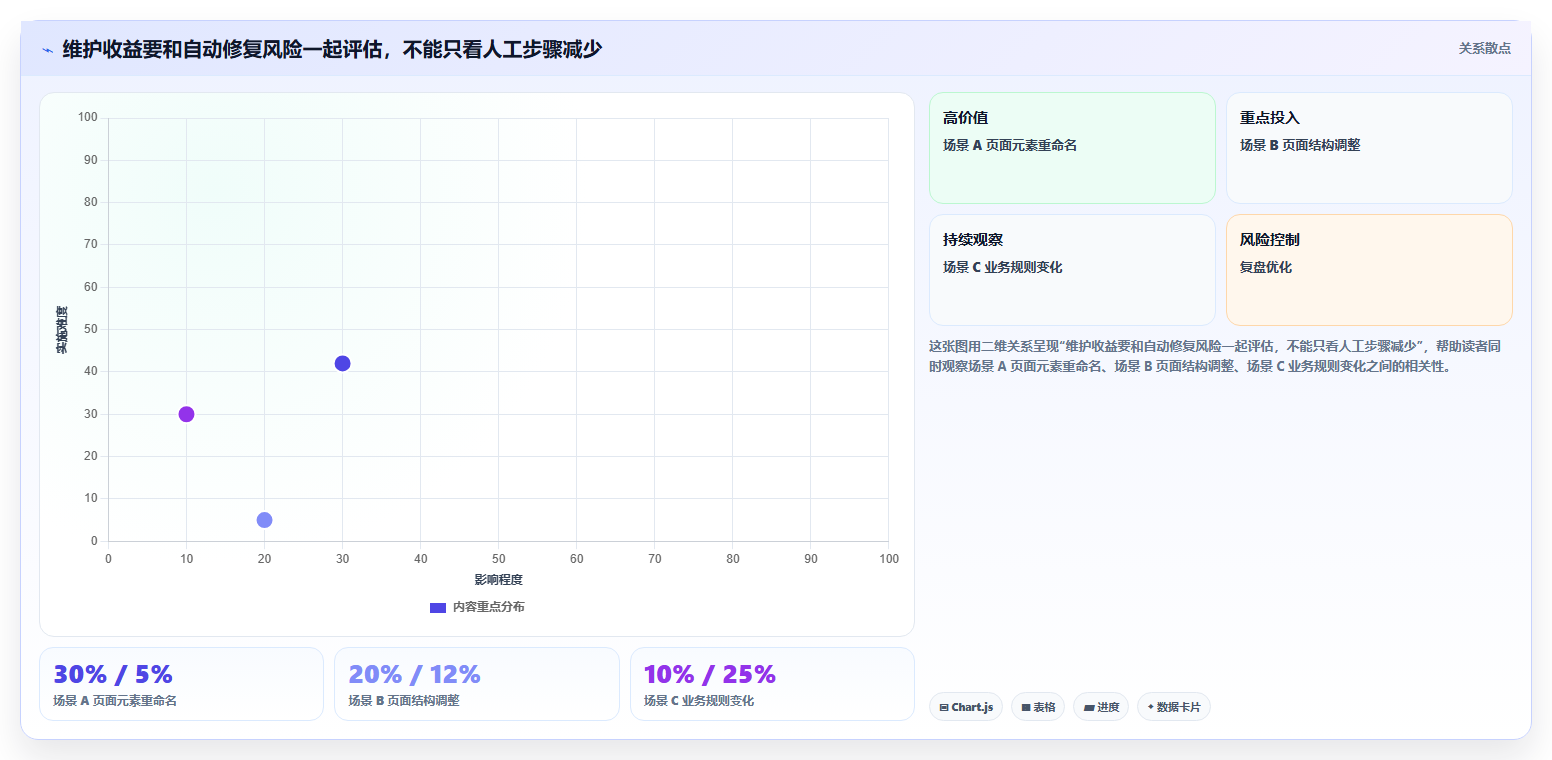The height and width of the screenshot is (760, 1552).
Task: Click the text 场景 A 页面元素重命名 in 高价值 card
Action: coord(1009,145)
